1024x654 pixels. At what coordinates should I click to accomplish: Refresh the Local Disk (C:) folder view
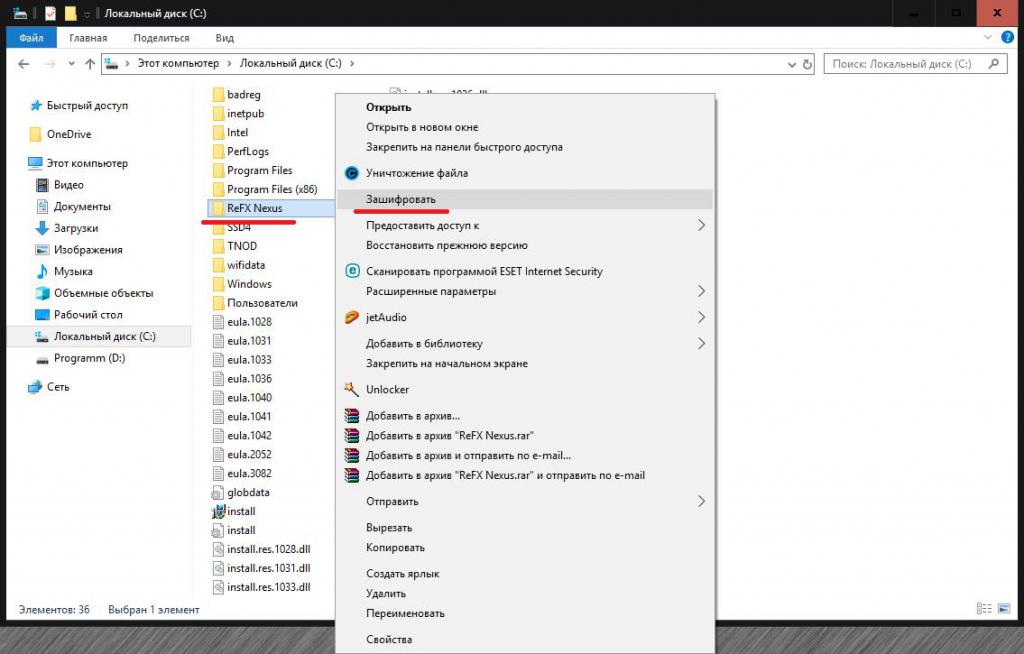[807, 64]
